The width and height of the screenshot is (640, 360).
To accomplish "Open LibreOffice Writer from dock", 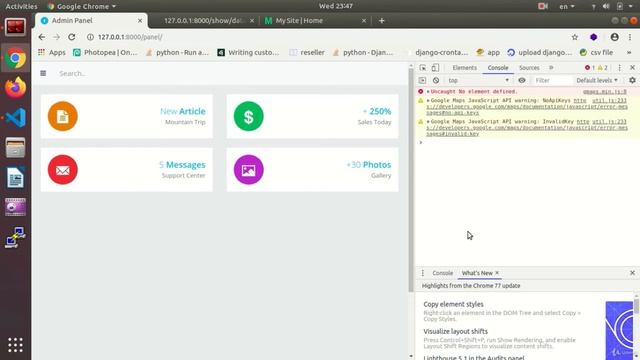I will point(16,178).
